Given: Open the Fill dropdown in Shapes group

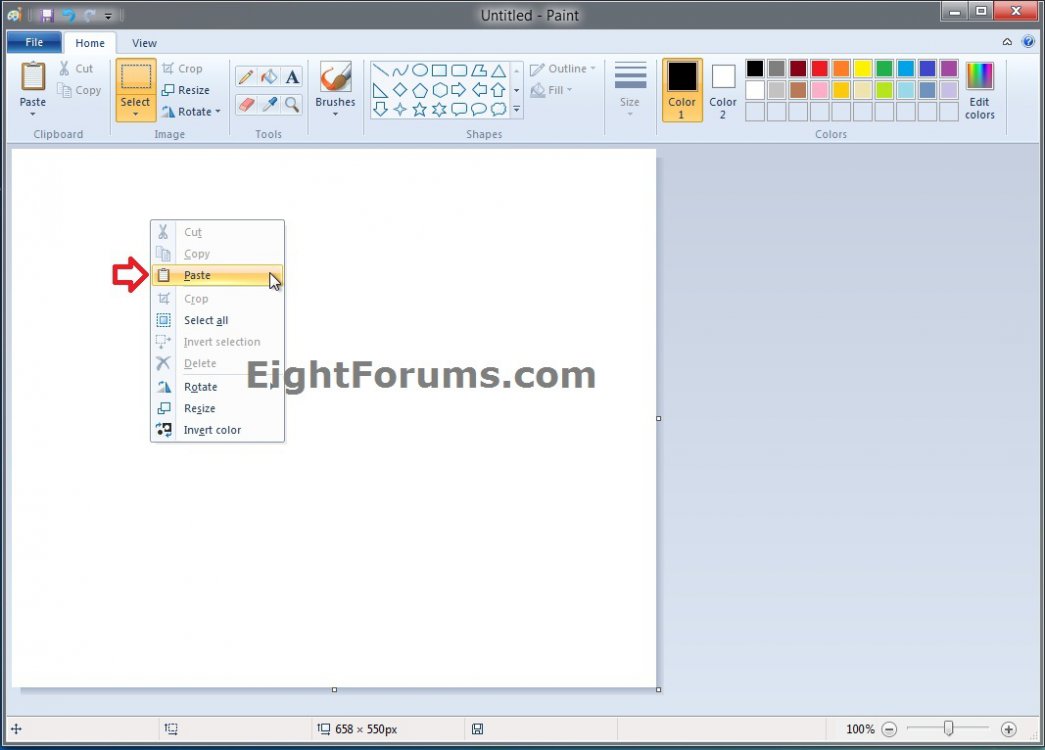Looking at the screenshot, I should tap(552, 90).
